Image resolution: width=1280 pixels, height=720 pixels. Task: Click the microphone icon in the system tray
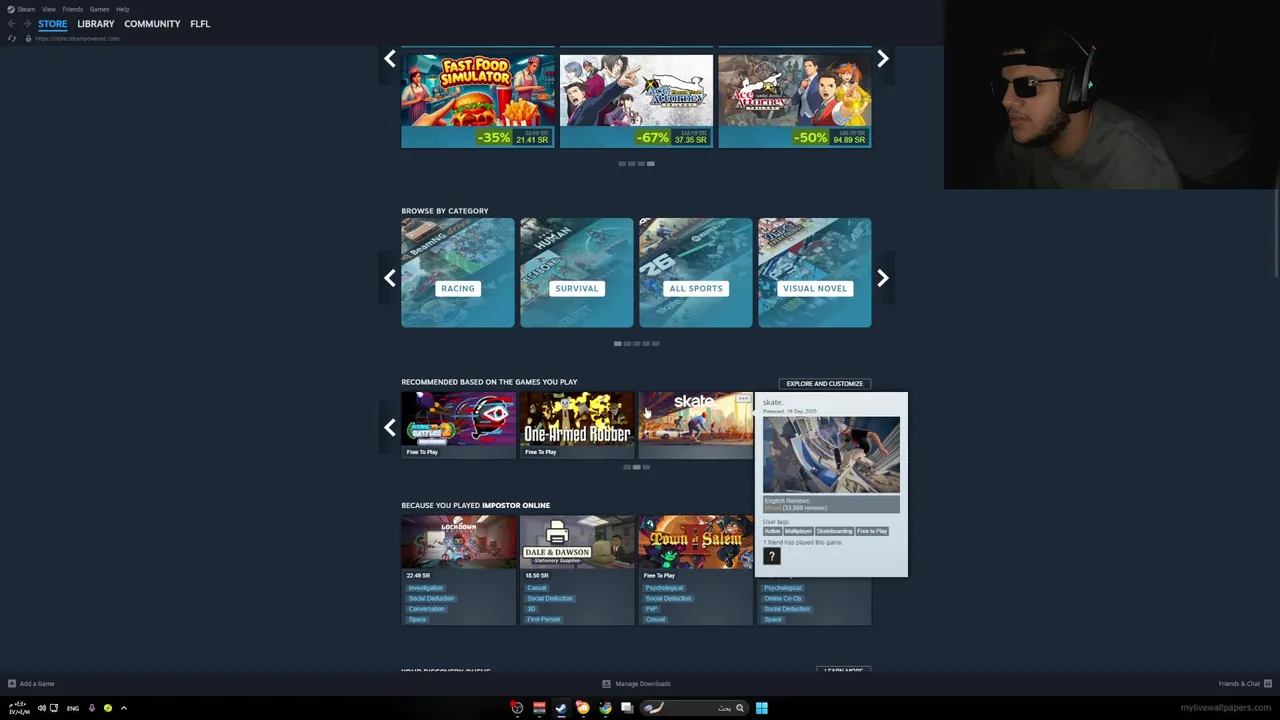point(91,708)
